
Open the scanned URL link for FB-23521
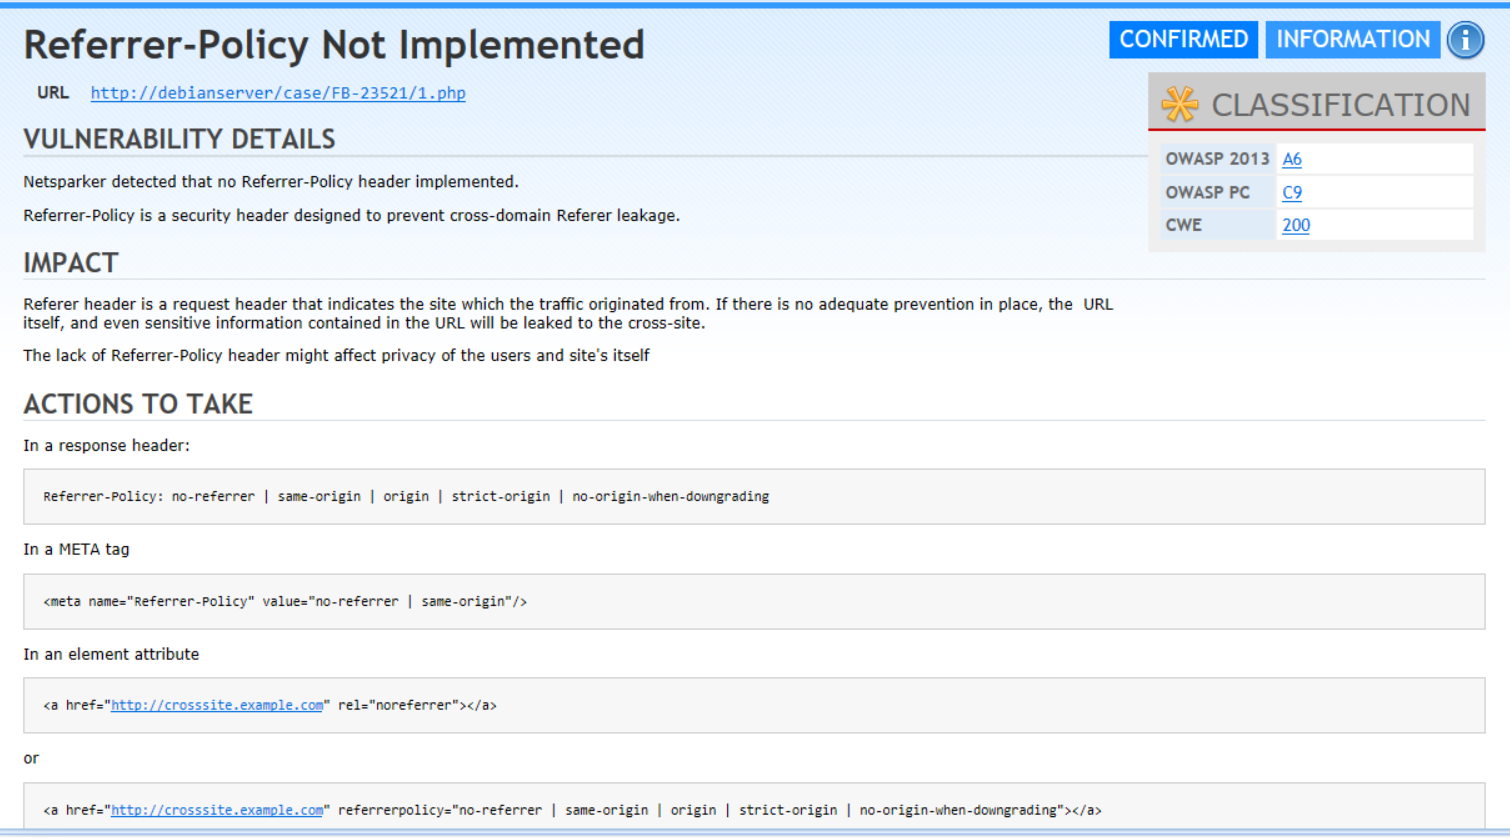tap(277, 92)
